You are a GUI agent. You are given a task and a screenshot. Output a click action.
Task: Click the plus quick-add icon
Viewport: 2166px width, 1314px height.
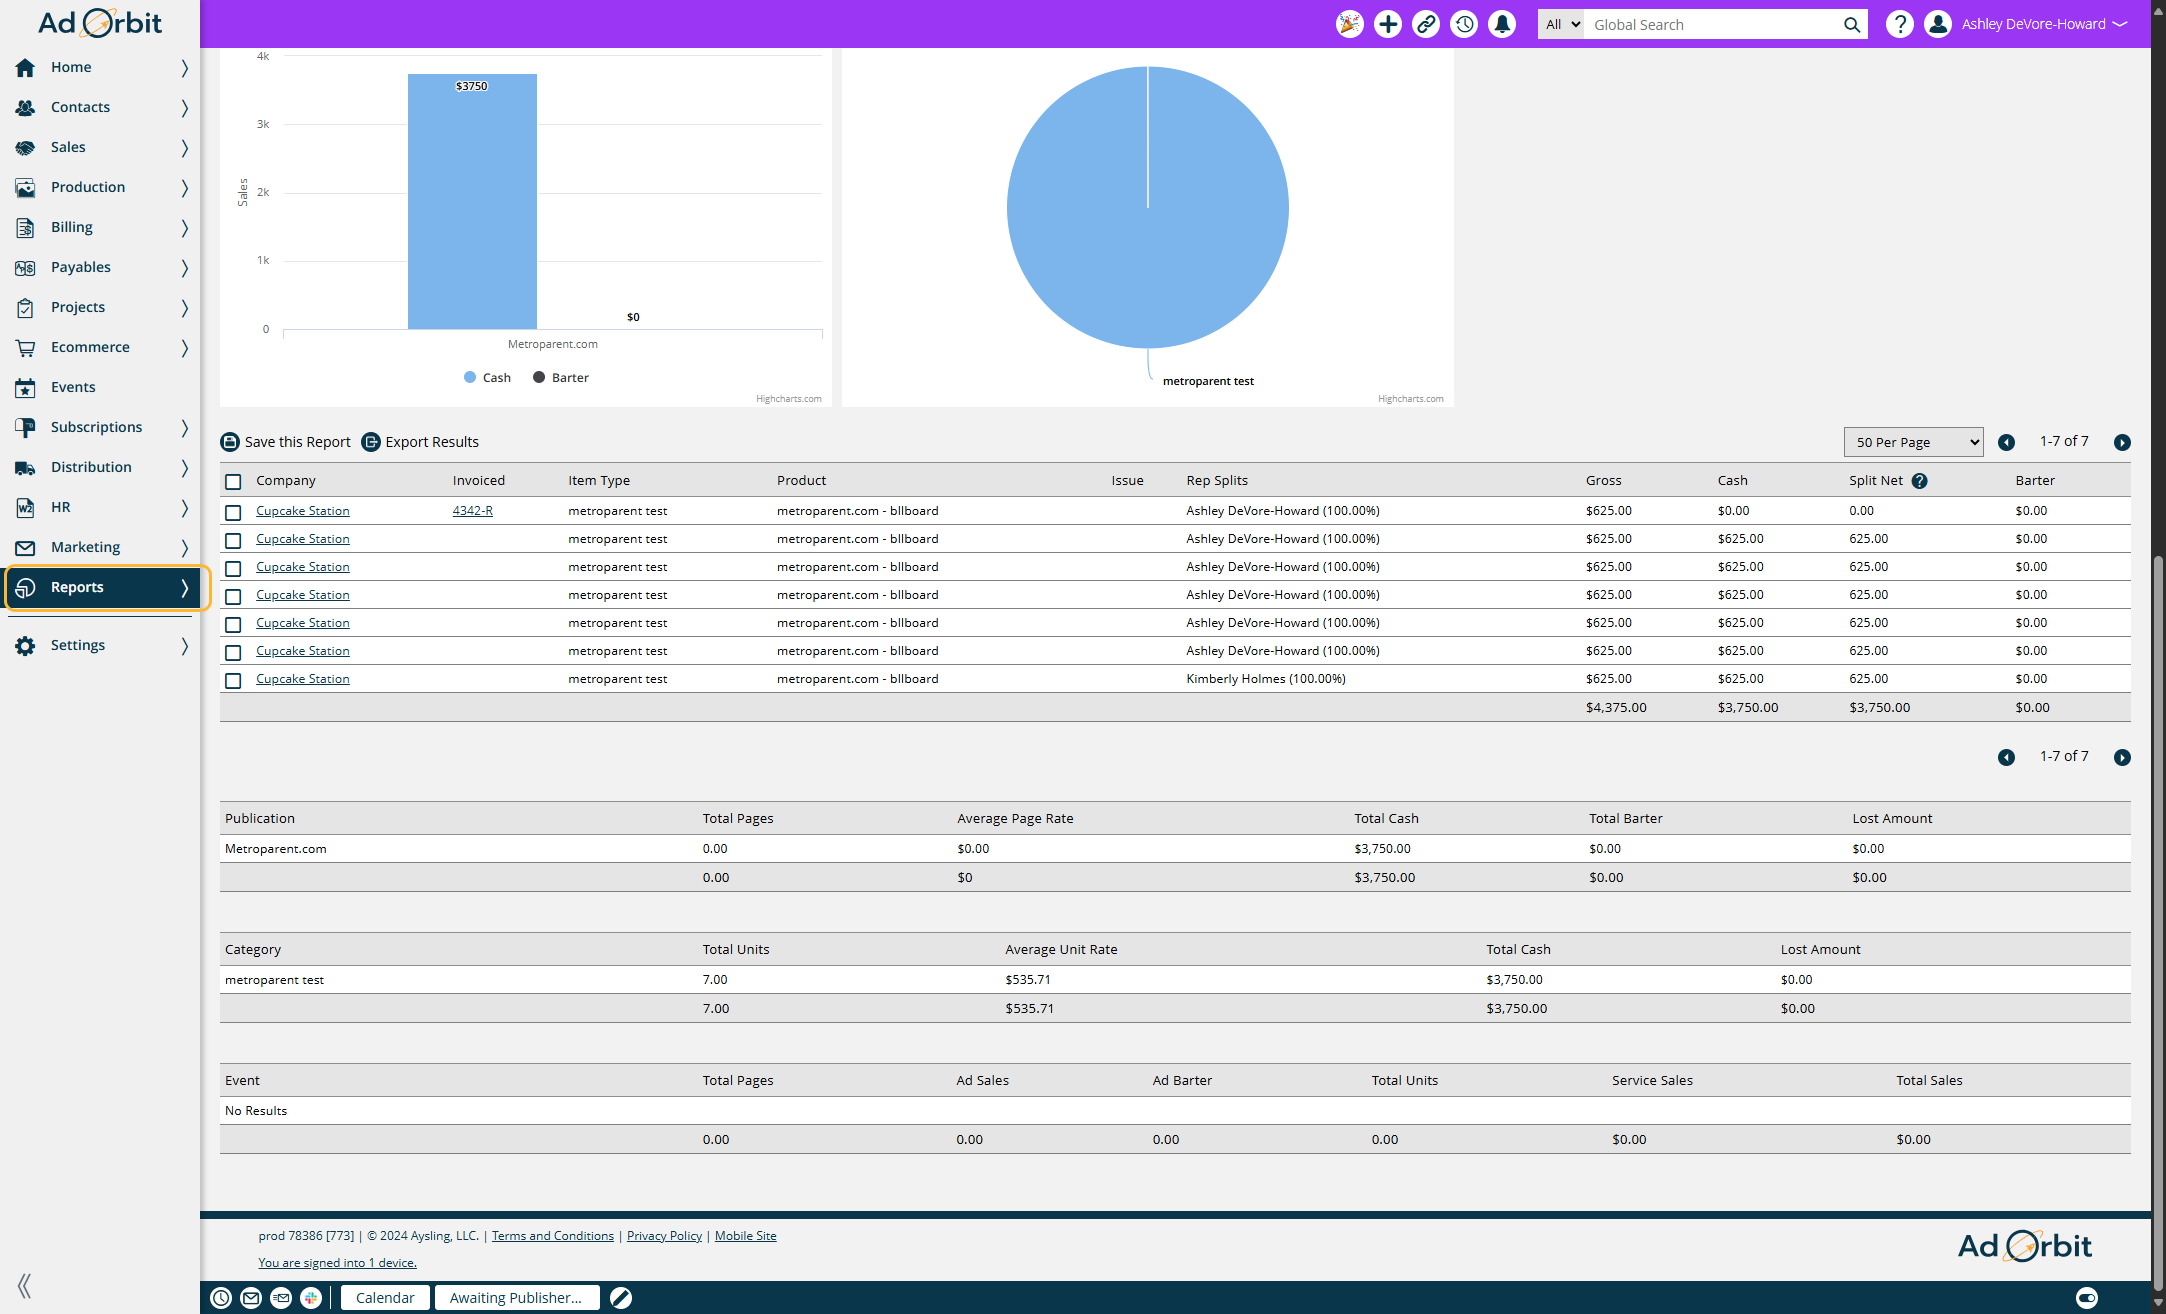pos(1388,24)
